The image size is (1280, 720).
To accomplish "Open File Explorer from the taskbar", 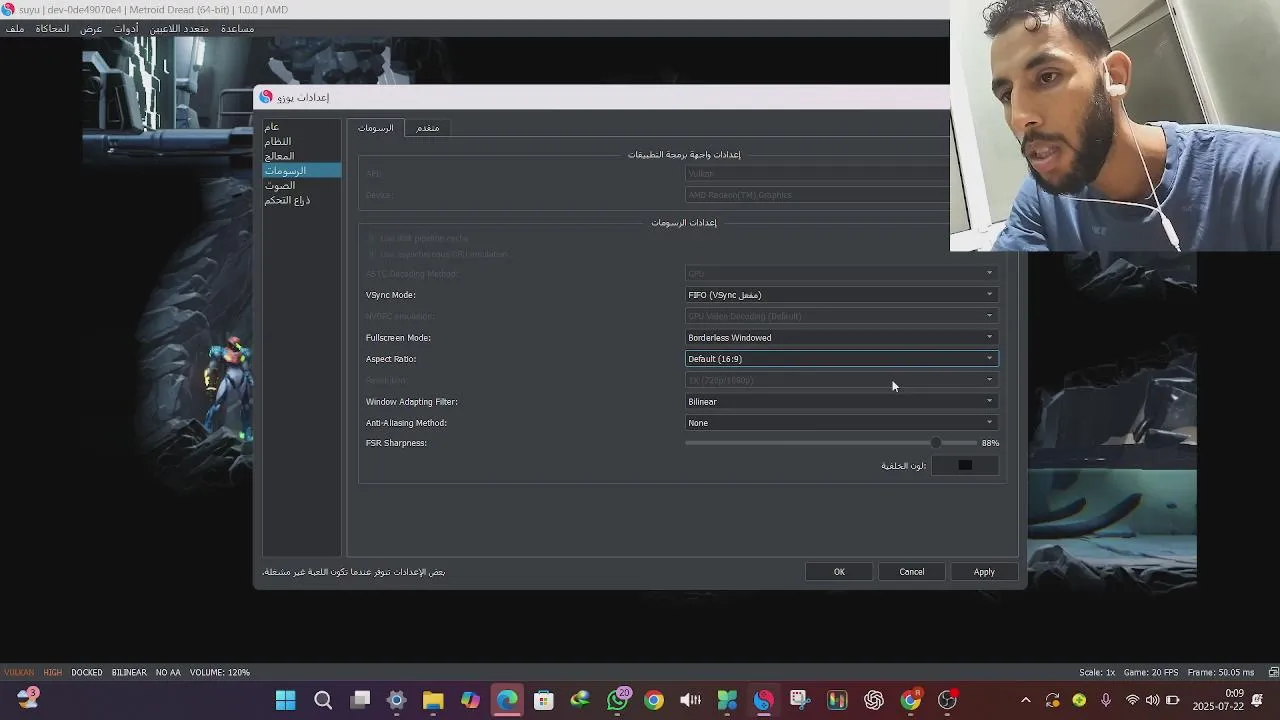I will point(433,700).
